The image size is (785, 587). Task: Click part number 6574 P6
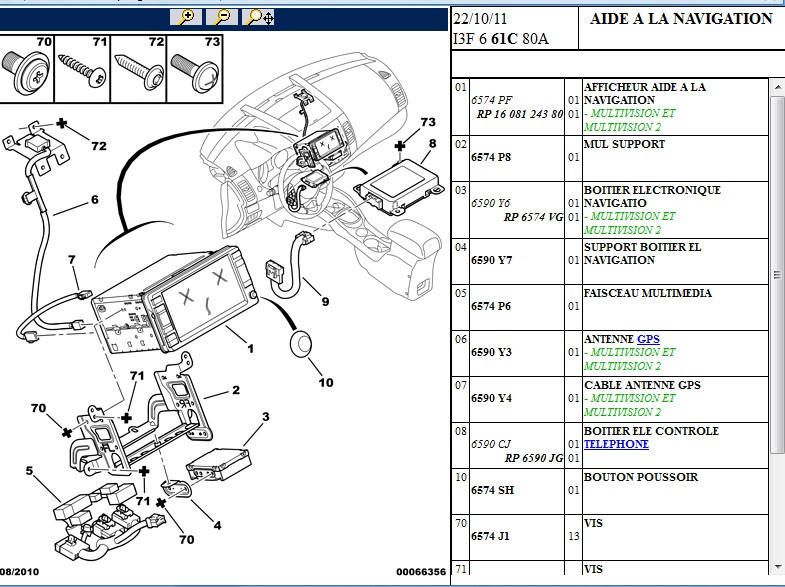491,306
